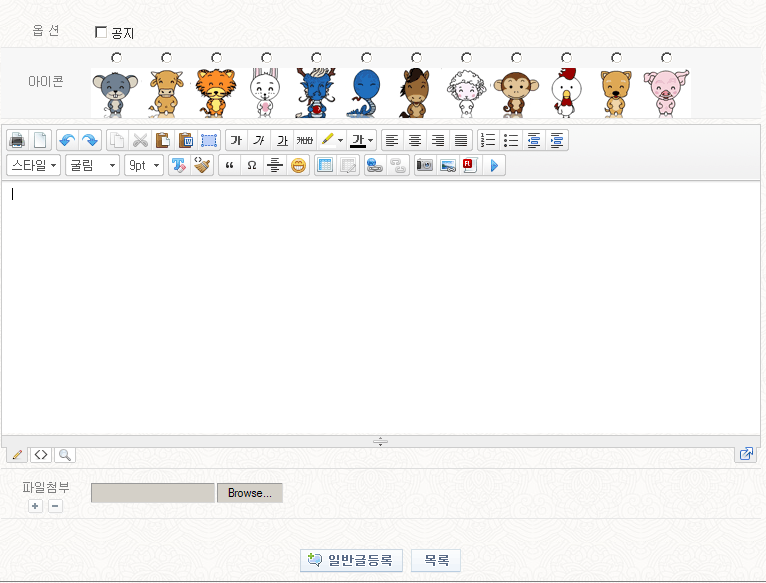Viewport: 766px width, 583px height.
Task: Align text to the left
Action: [392, 141]
